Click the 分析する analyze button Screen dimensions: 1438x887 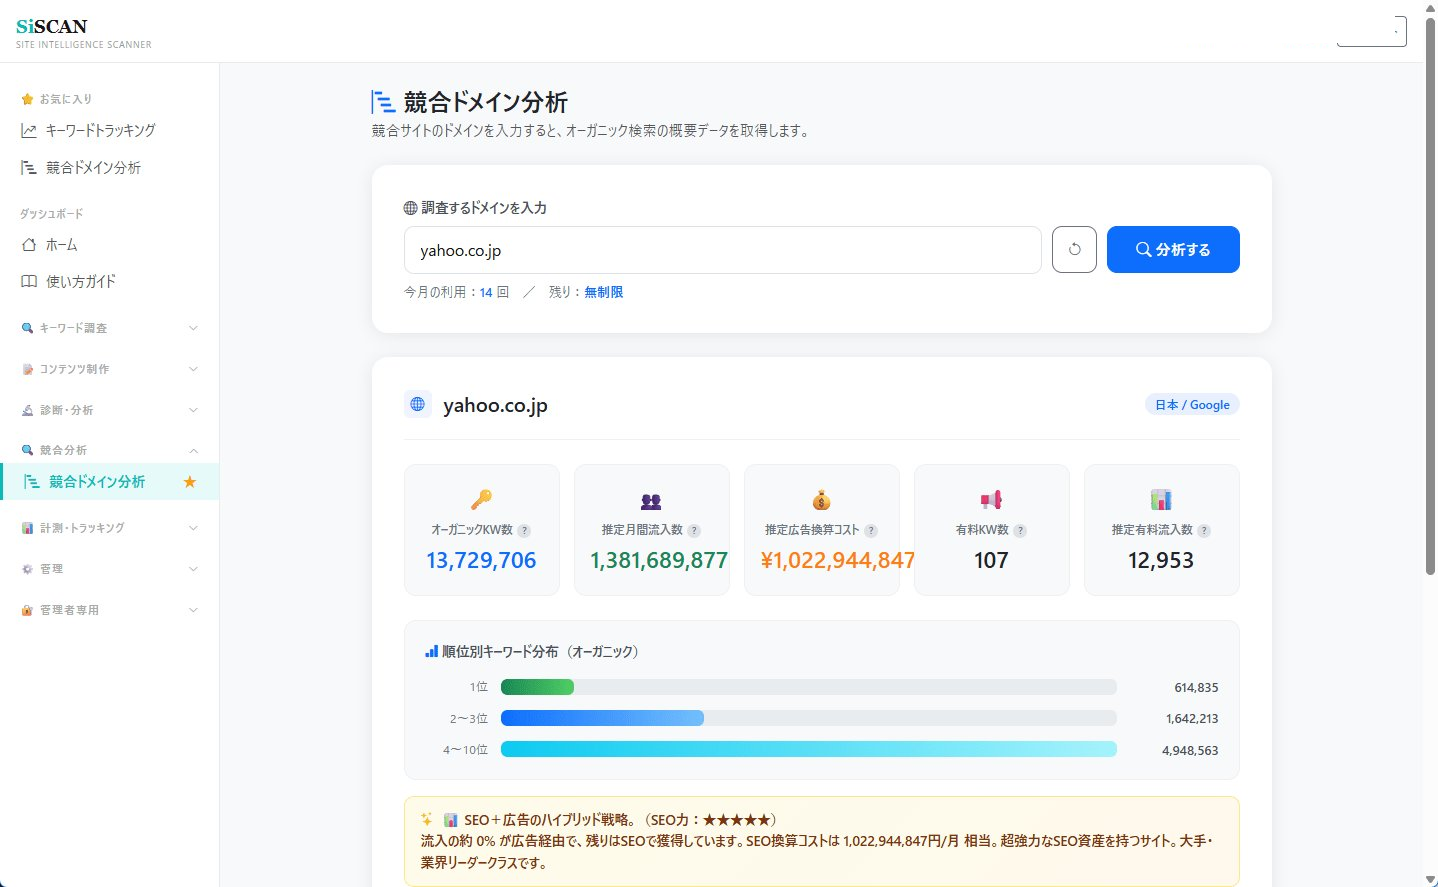[1173, 250]
